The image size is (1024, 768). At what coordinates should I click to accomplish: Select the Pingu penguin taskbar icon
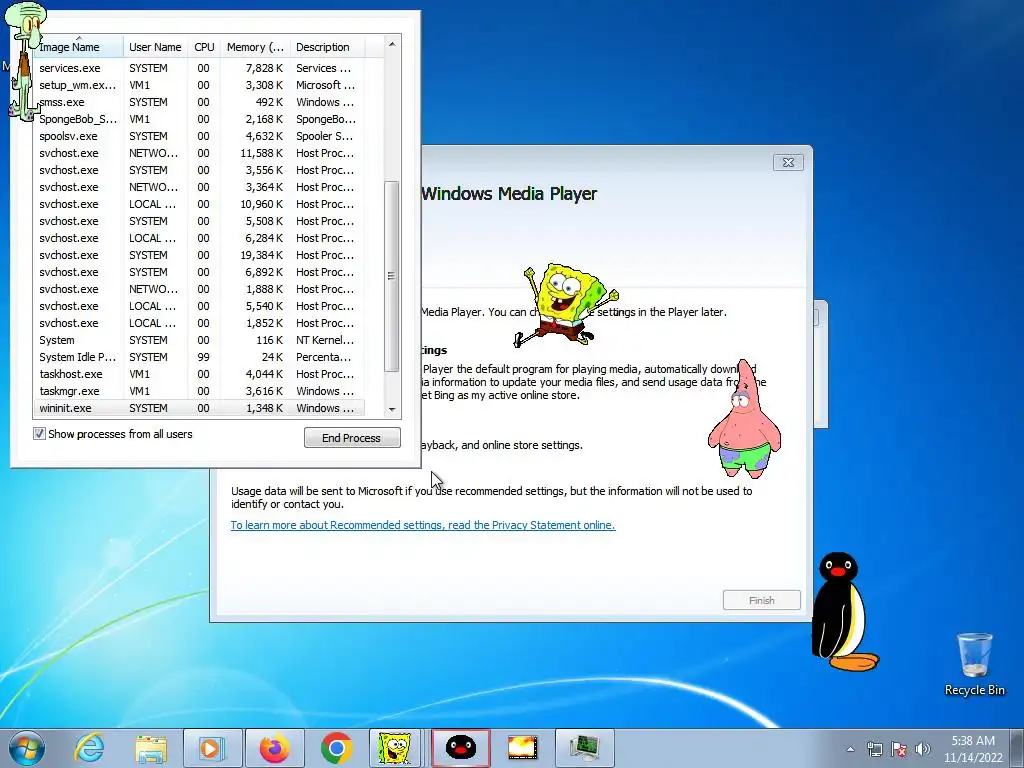click(x=460, y=748)
